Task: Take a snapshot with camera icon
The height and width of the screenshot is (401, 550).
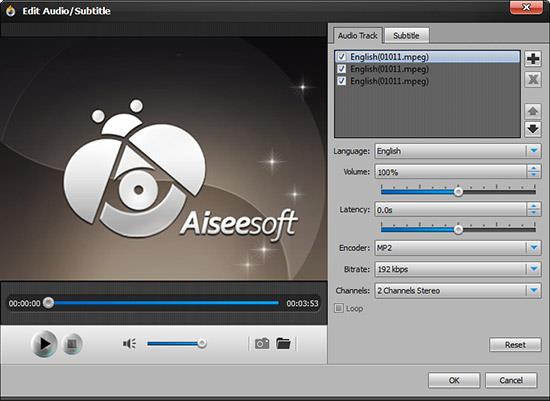Action: coord(262,343)
